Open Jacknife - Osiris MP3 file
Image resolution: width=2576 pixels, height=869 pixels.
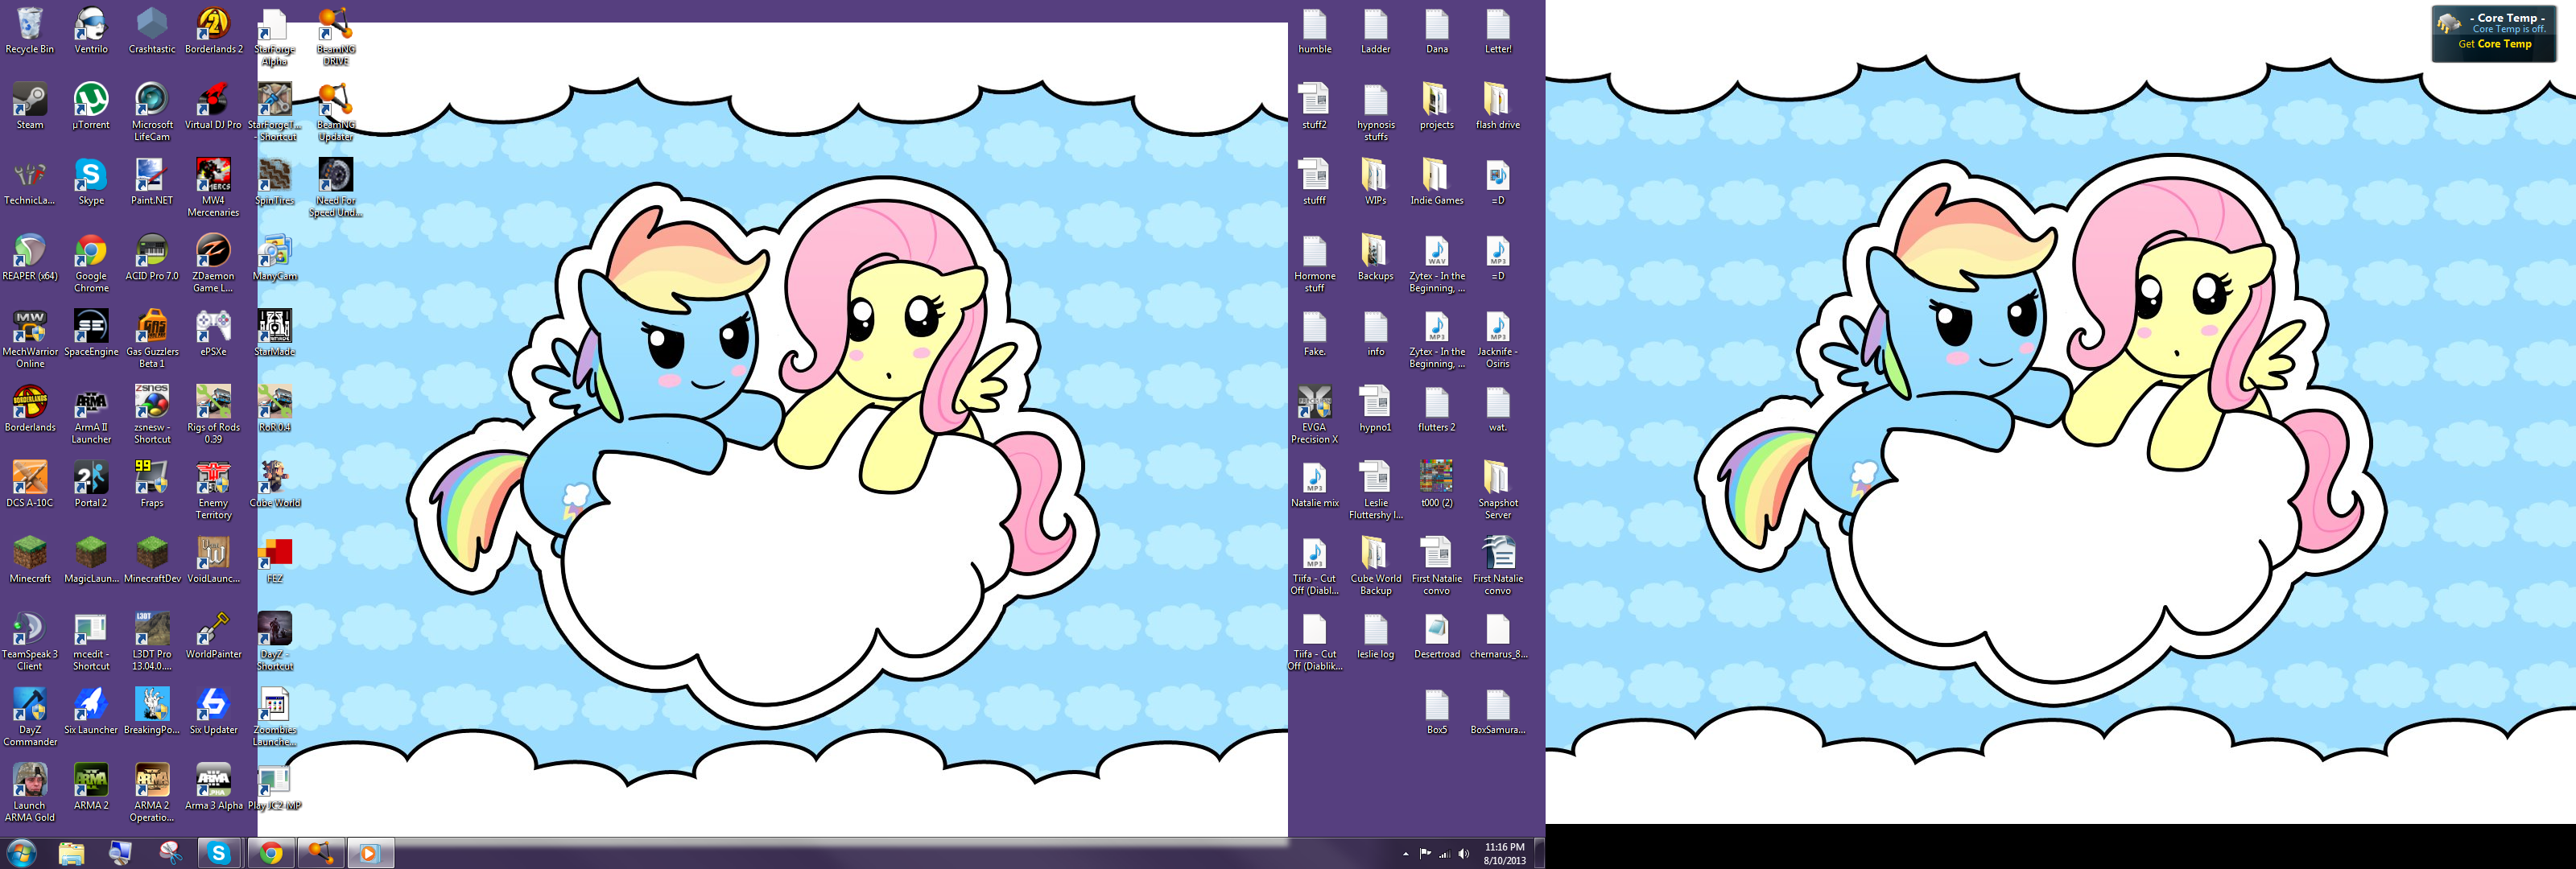click(1497, 339)
